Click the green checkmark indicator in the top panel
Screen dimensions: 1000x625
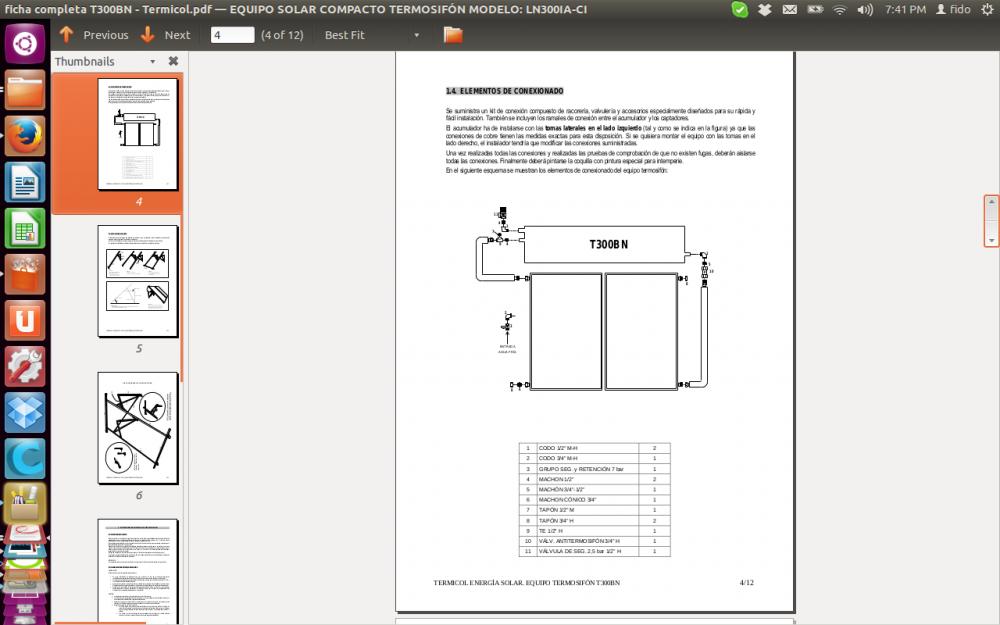(x=740, y=10)
